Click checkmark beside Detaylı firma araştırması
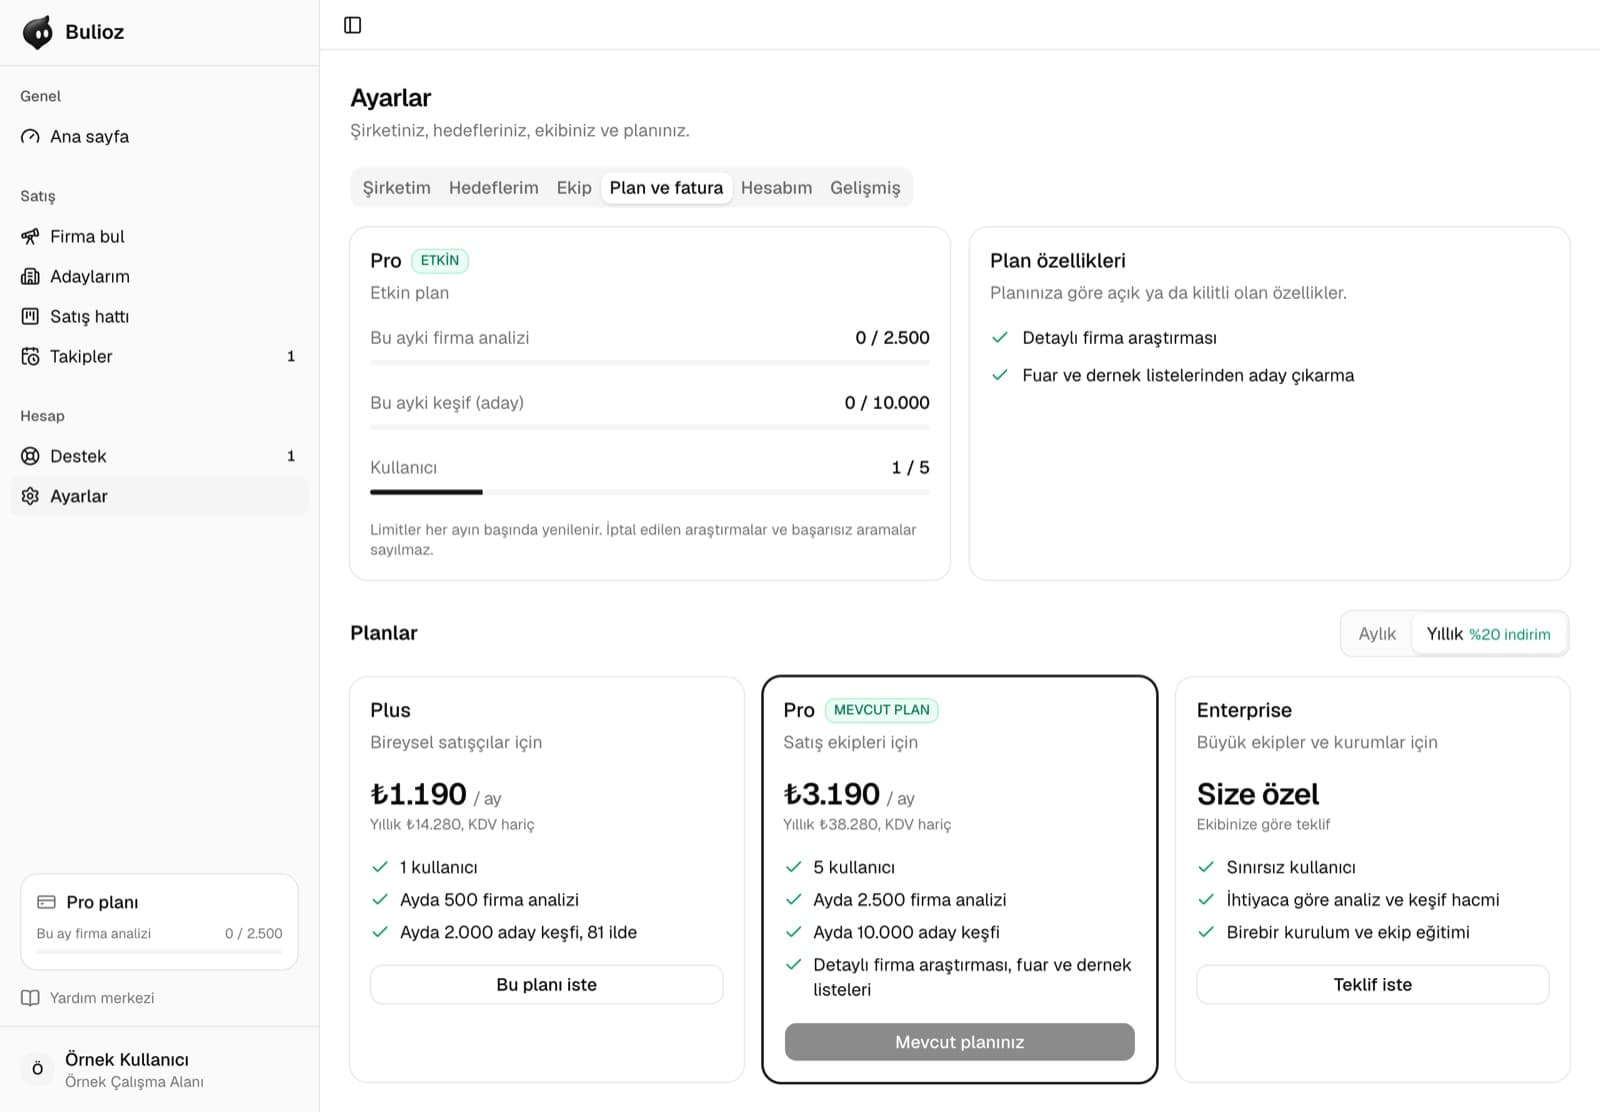The image size is (1600, 1112). (x=999, y=338)
